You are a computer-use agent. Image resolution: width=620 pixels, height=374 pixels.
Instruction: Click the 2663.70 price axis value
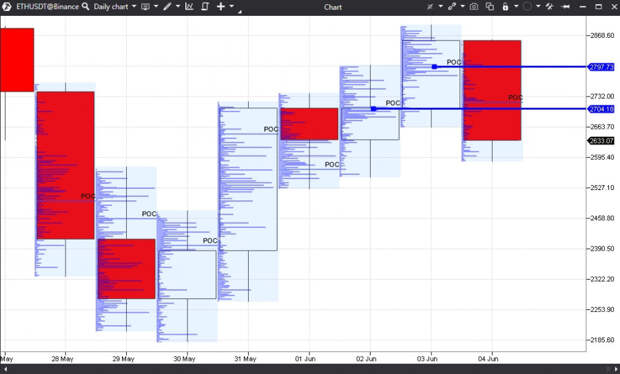coord(602,127)
